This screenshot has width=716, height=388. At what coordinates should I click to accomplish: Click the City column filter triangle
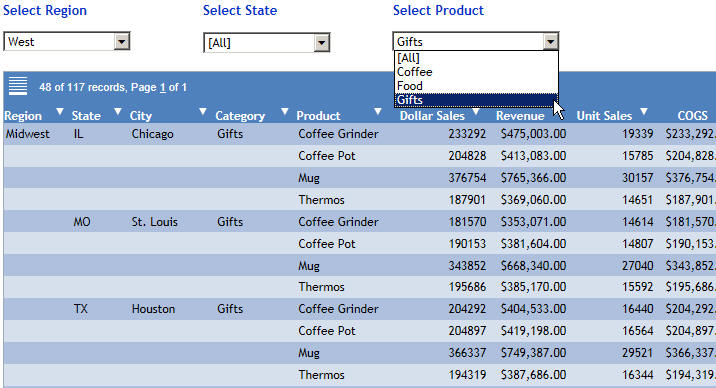click(x=203, y=111)
